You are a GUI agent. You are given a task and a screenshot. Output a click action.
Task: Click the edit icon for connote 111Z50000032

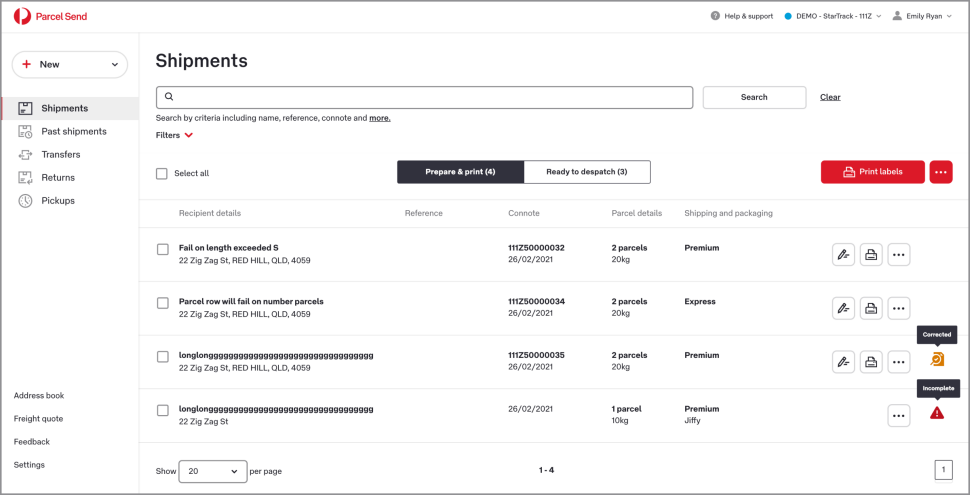point(843,255)
